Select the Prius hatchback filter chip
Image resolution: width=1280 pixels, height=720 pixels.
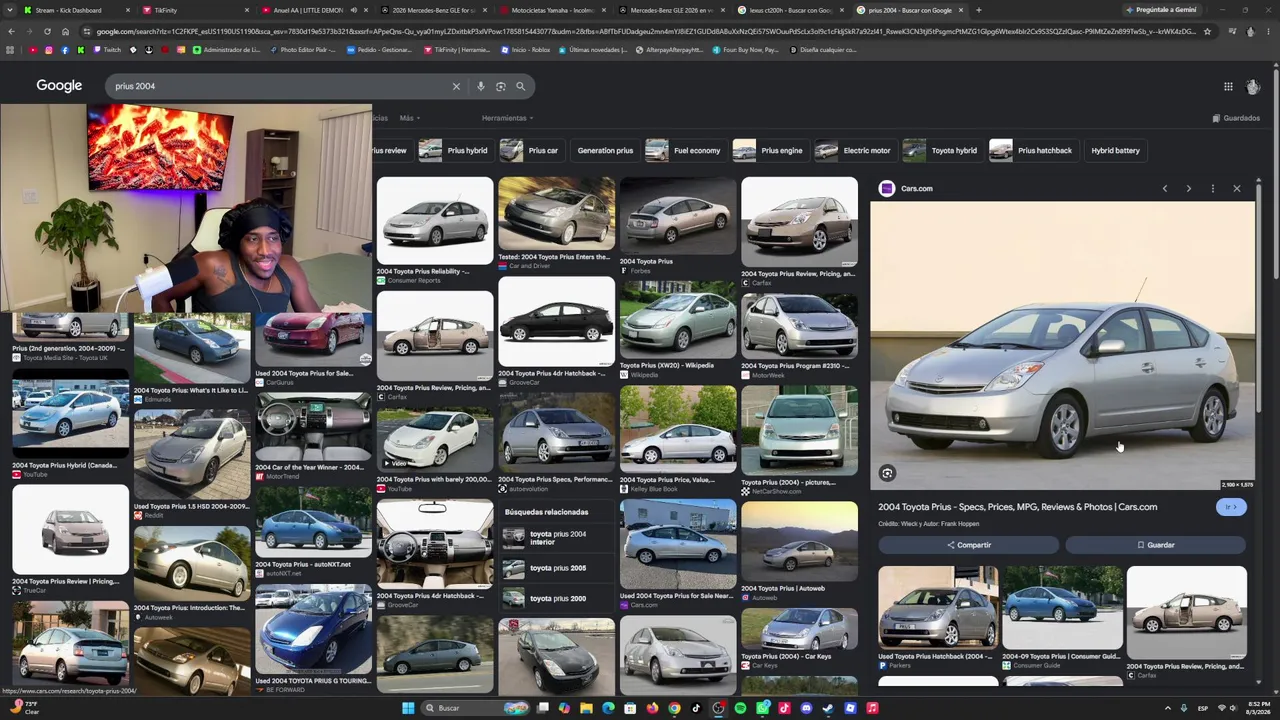tap(1031, 150)
